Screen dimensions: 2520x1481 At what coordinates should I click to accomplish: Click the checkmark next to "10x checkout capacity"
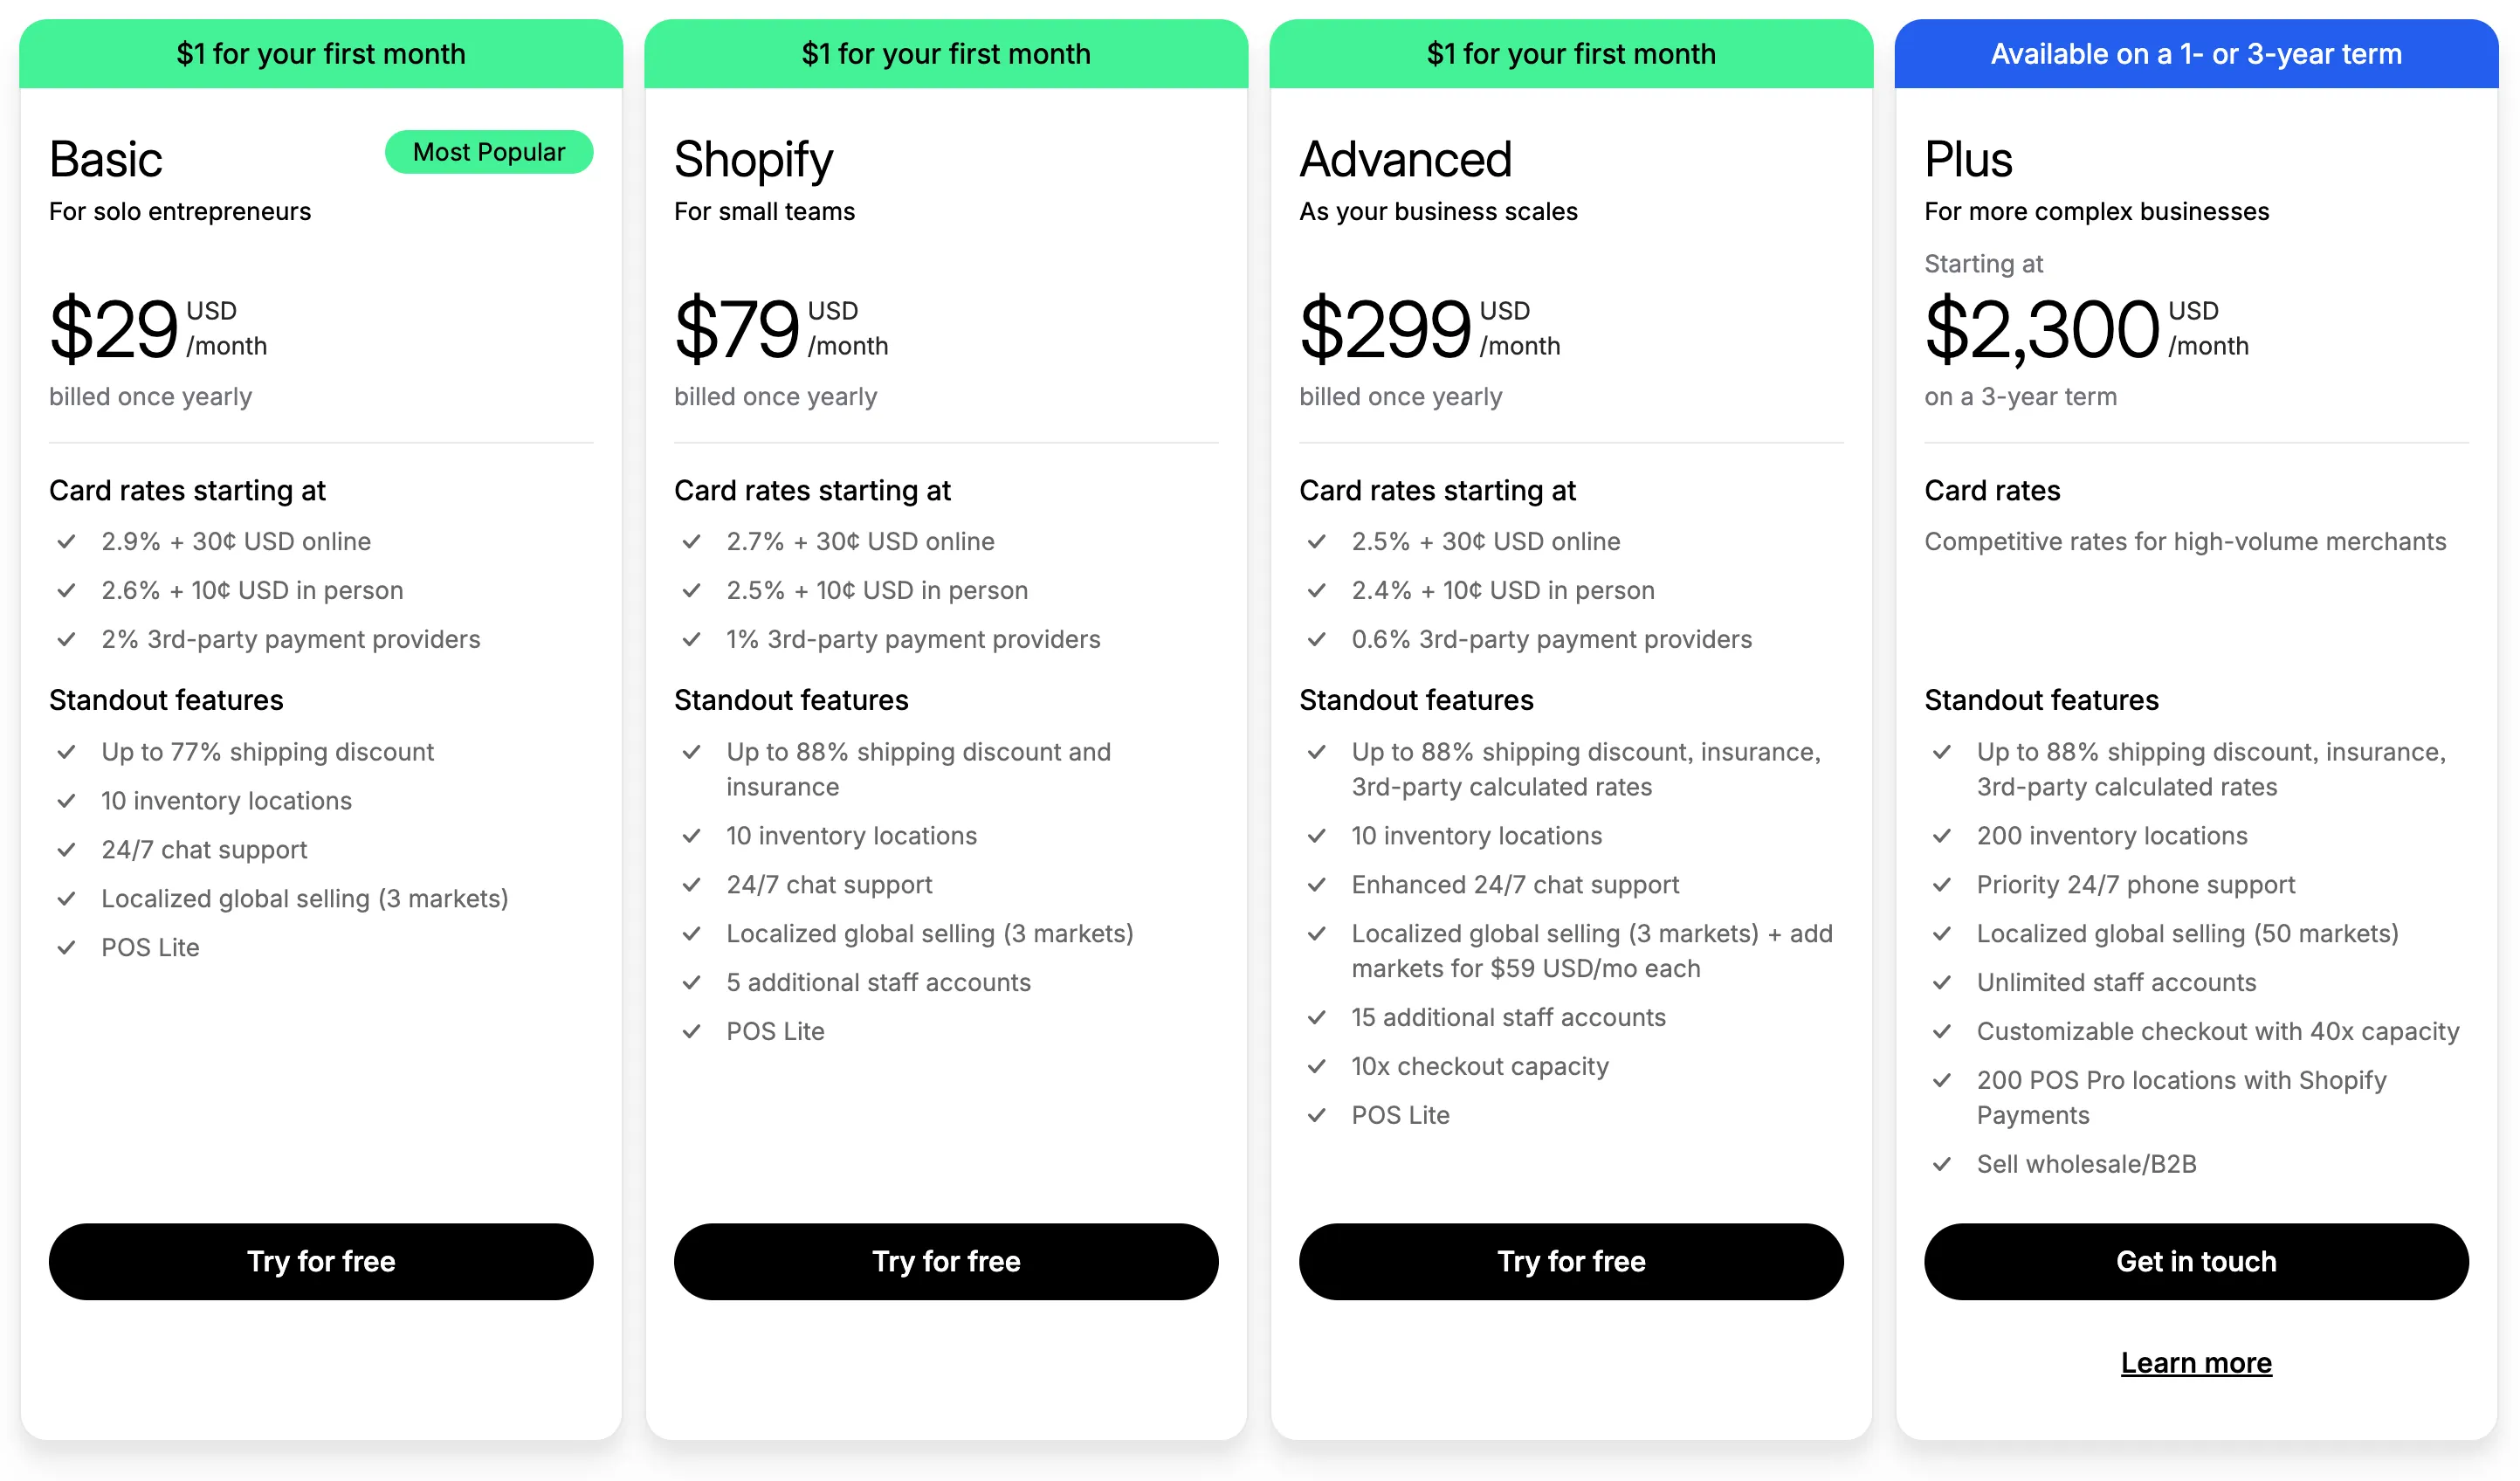1318,1066
